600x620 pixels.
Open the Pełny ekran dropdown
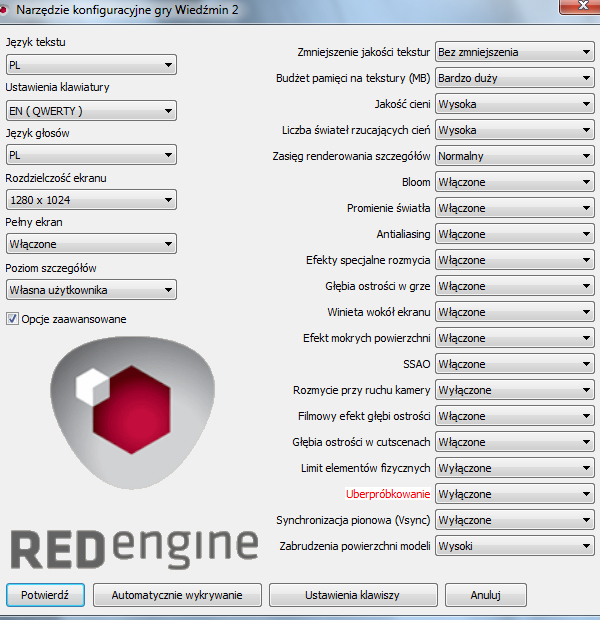[x=91, y=243]
